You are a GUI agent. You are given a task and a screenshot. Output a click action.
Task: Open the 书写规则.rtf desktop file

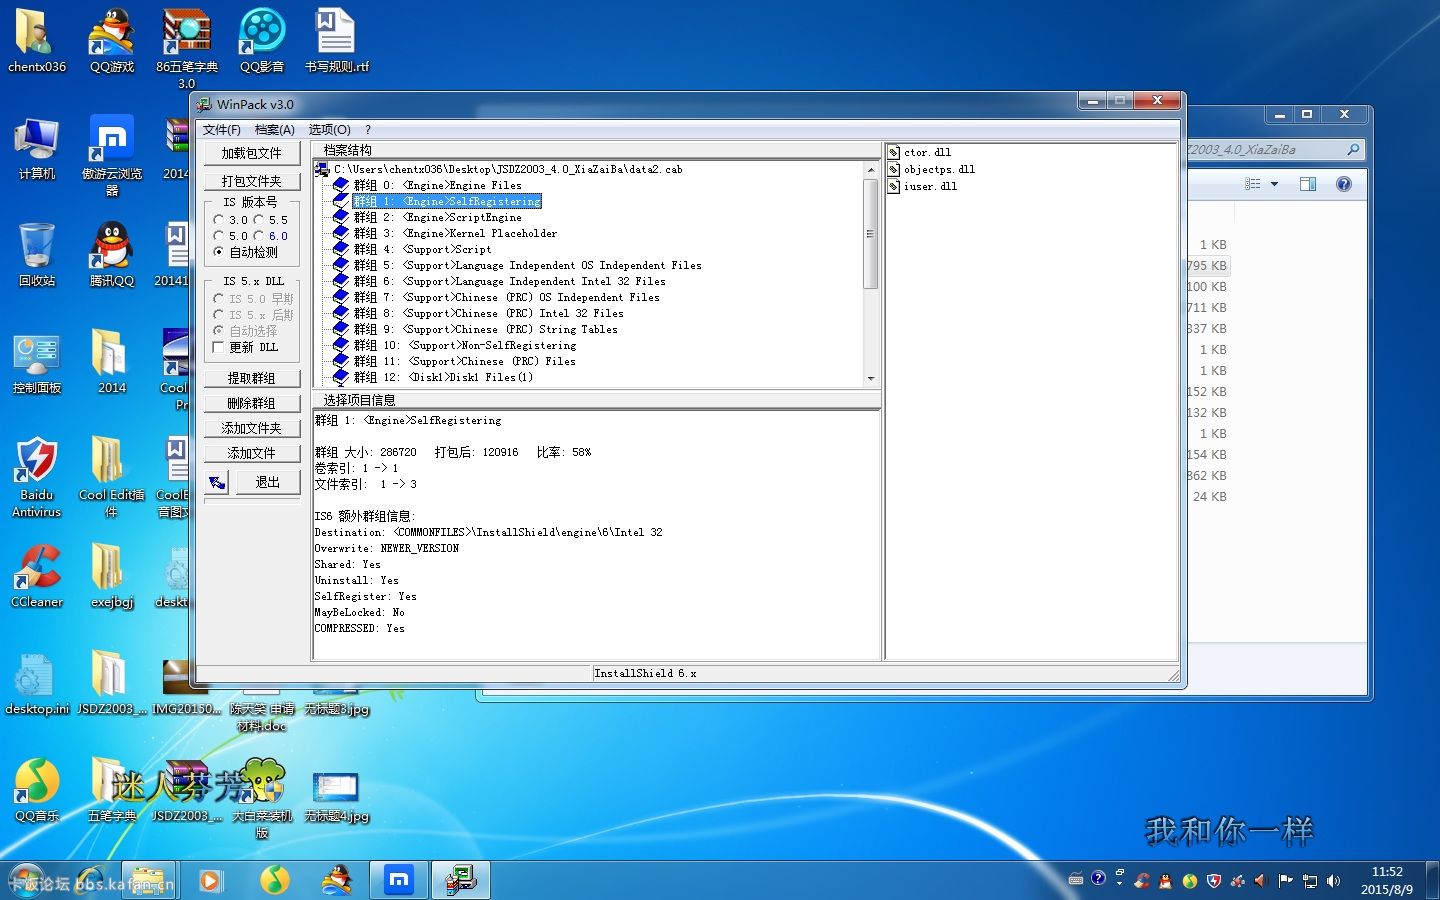[x=337, y=41]
